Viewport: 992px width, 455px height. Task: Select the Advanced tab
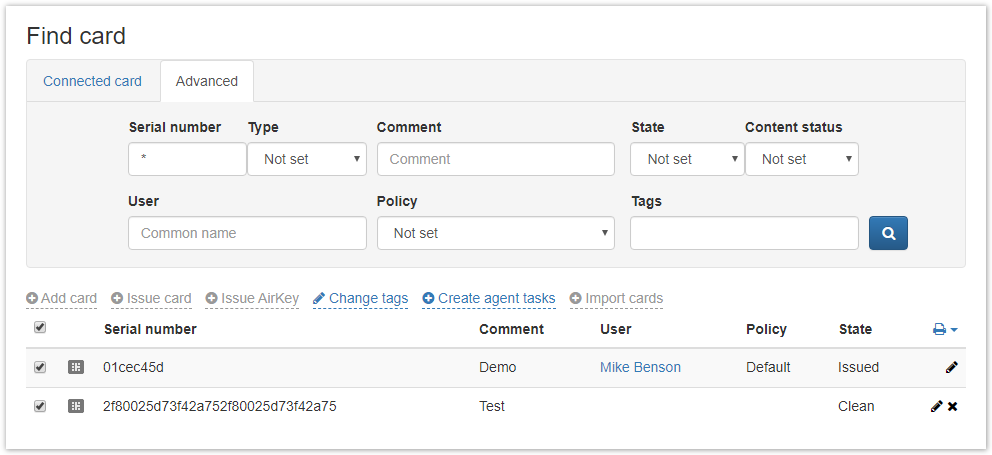pyautogui.click(x=207, y=81)
